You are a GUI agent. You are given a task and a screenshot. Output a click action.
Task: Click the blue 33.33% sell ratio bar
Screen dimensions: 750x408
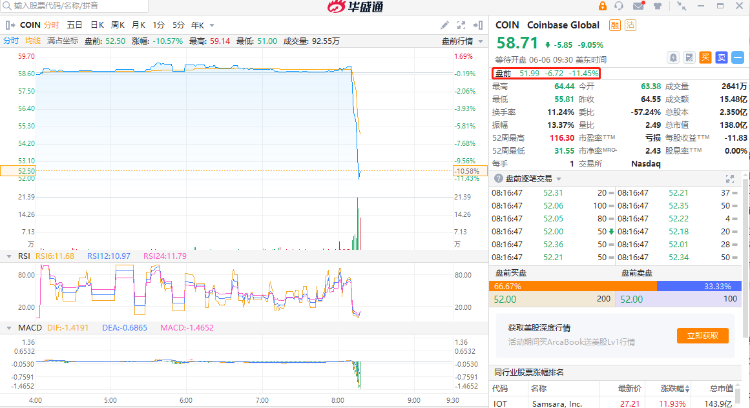(x=699, y=286)
